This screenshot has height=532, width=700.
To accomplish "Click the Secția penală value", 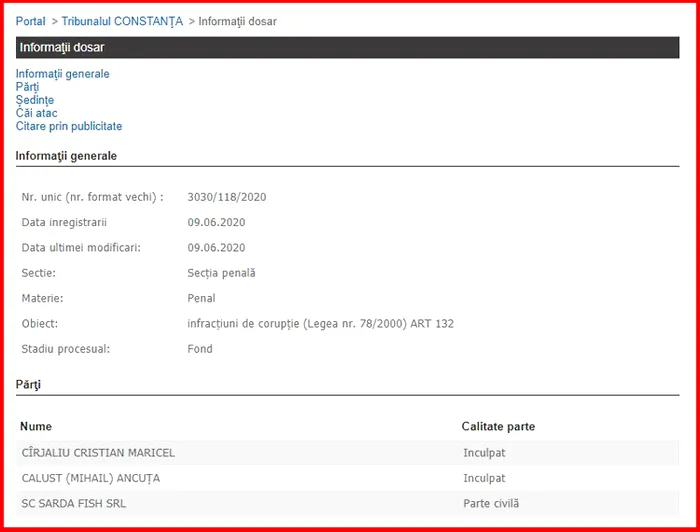I will point(221,272).
